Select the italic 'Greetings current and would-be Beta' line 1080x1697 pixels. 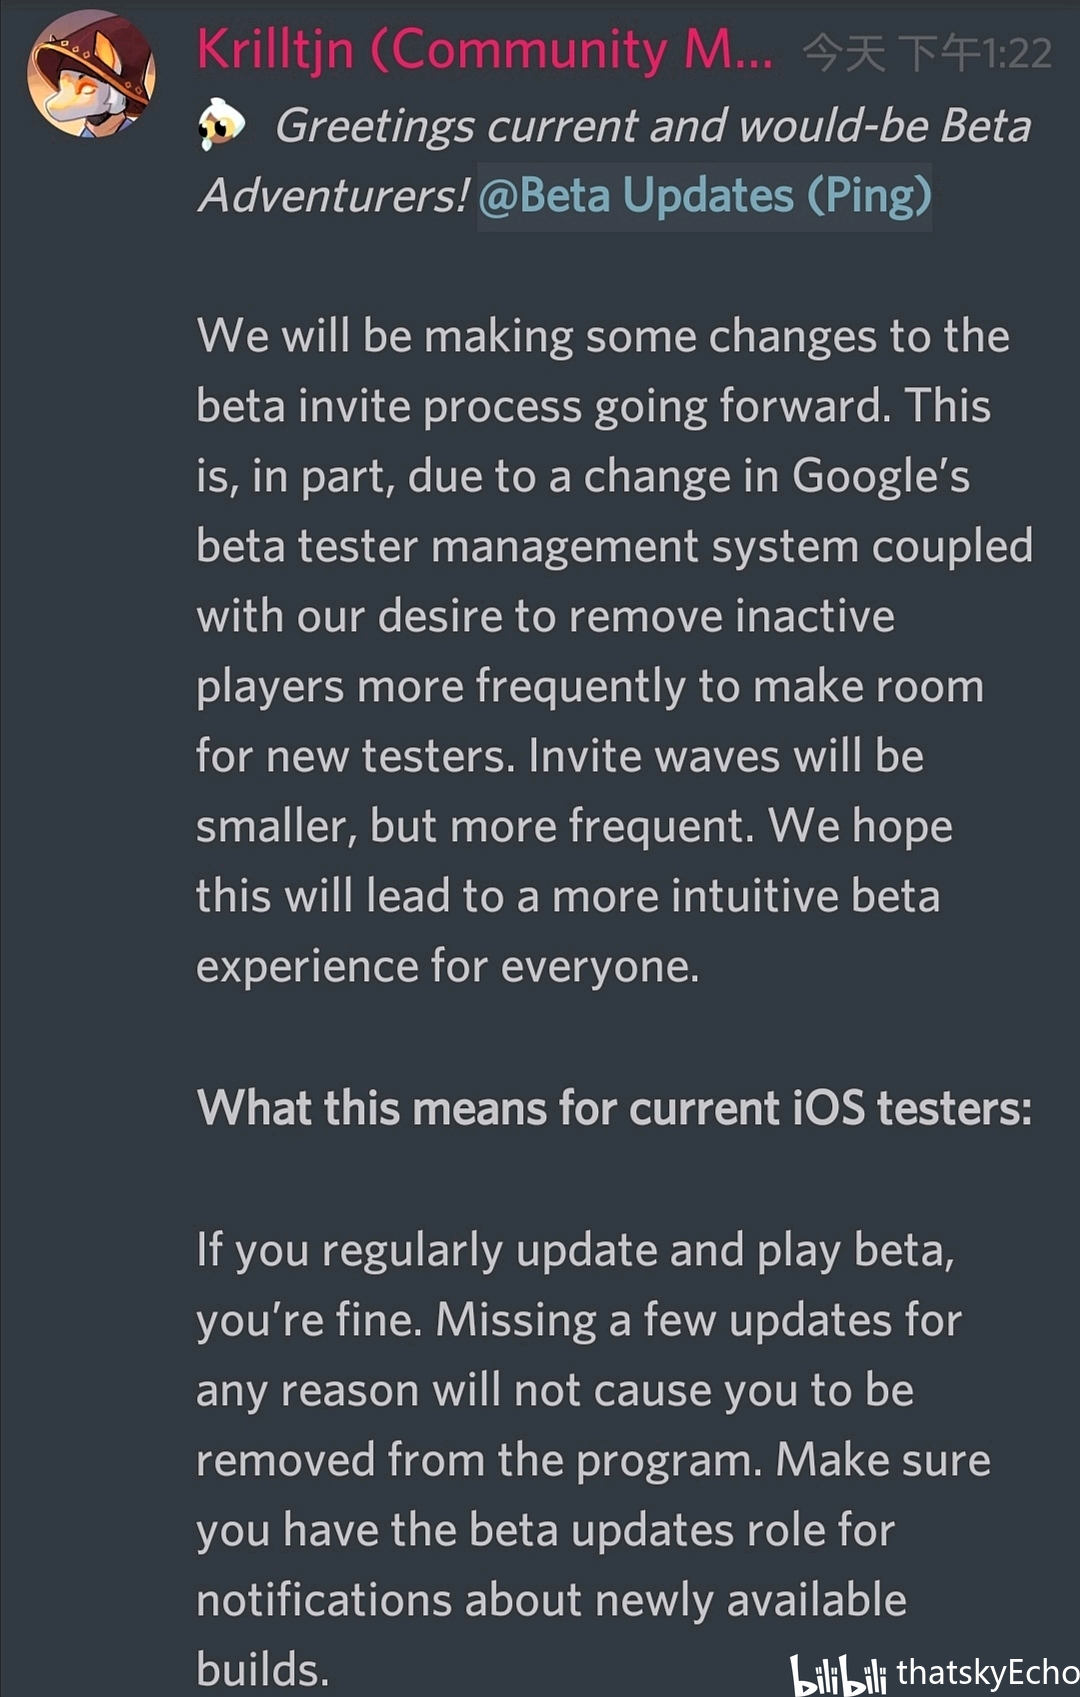652,126
